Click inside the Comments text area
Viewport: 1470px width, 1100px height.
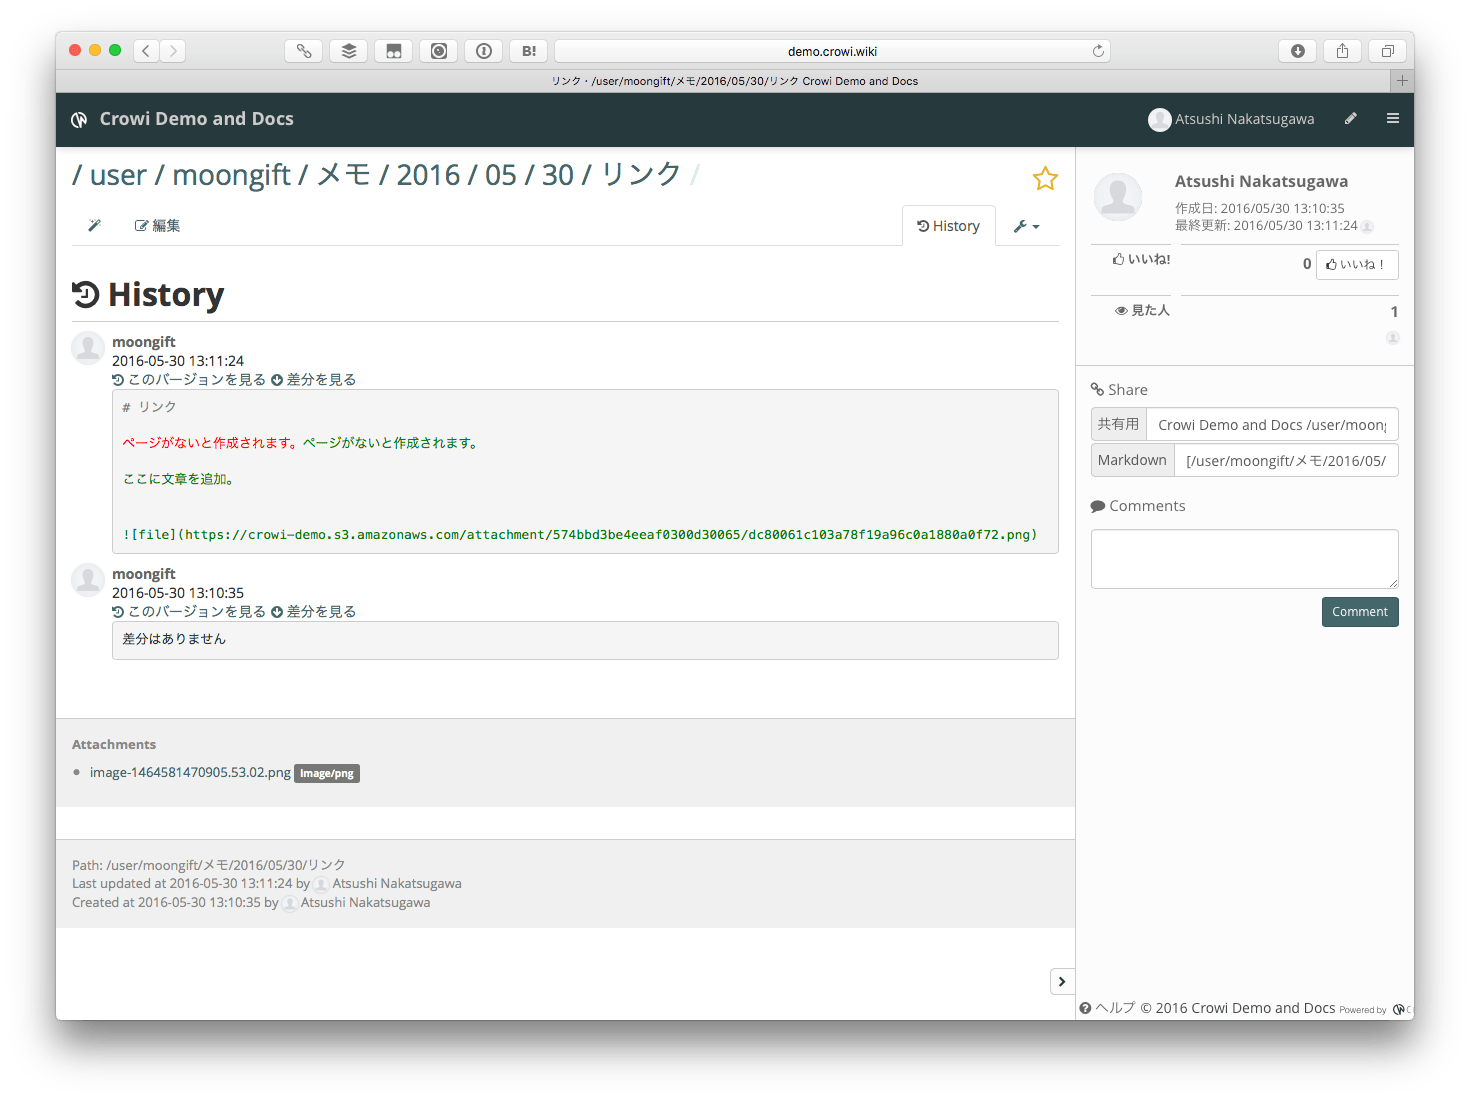(x=1243, y=559)
